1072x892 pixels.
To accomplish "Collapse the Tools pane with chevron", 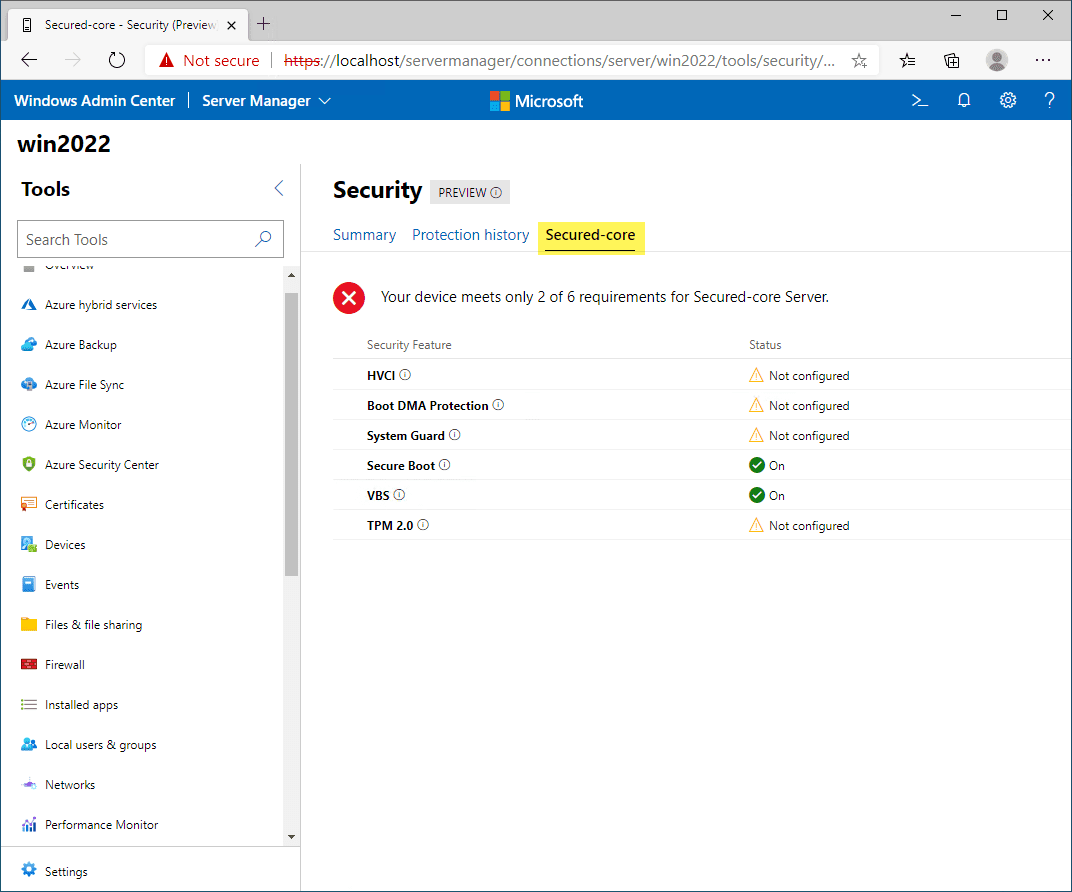I will [279, 188].
